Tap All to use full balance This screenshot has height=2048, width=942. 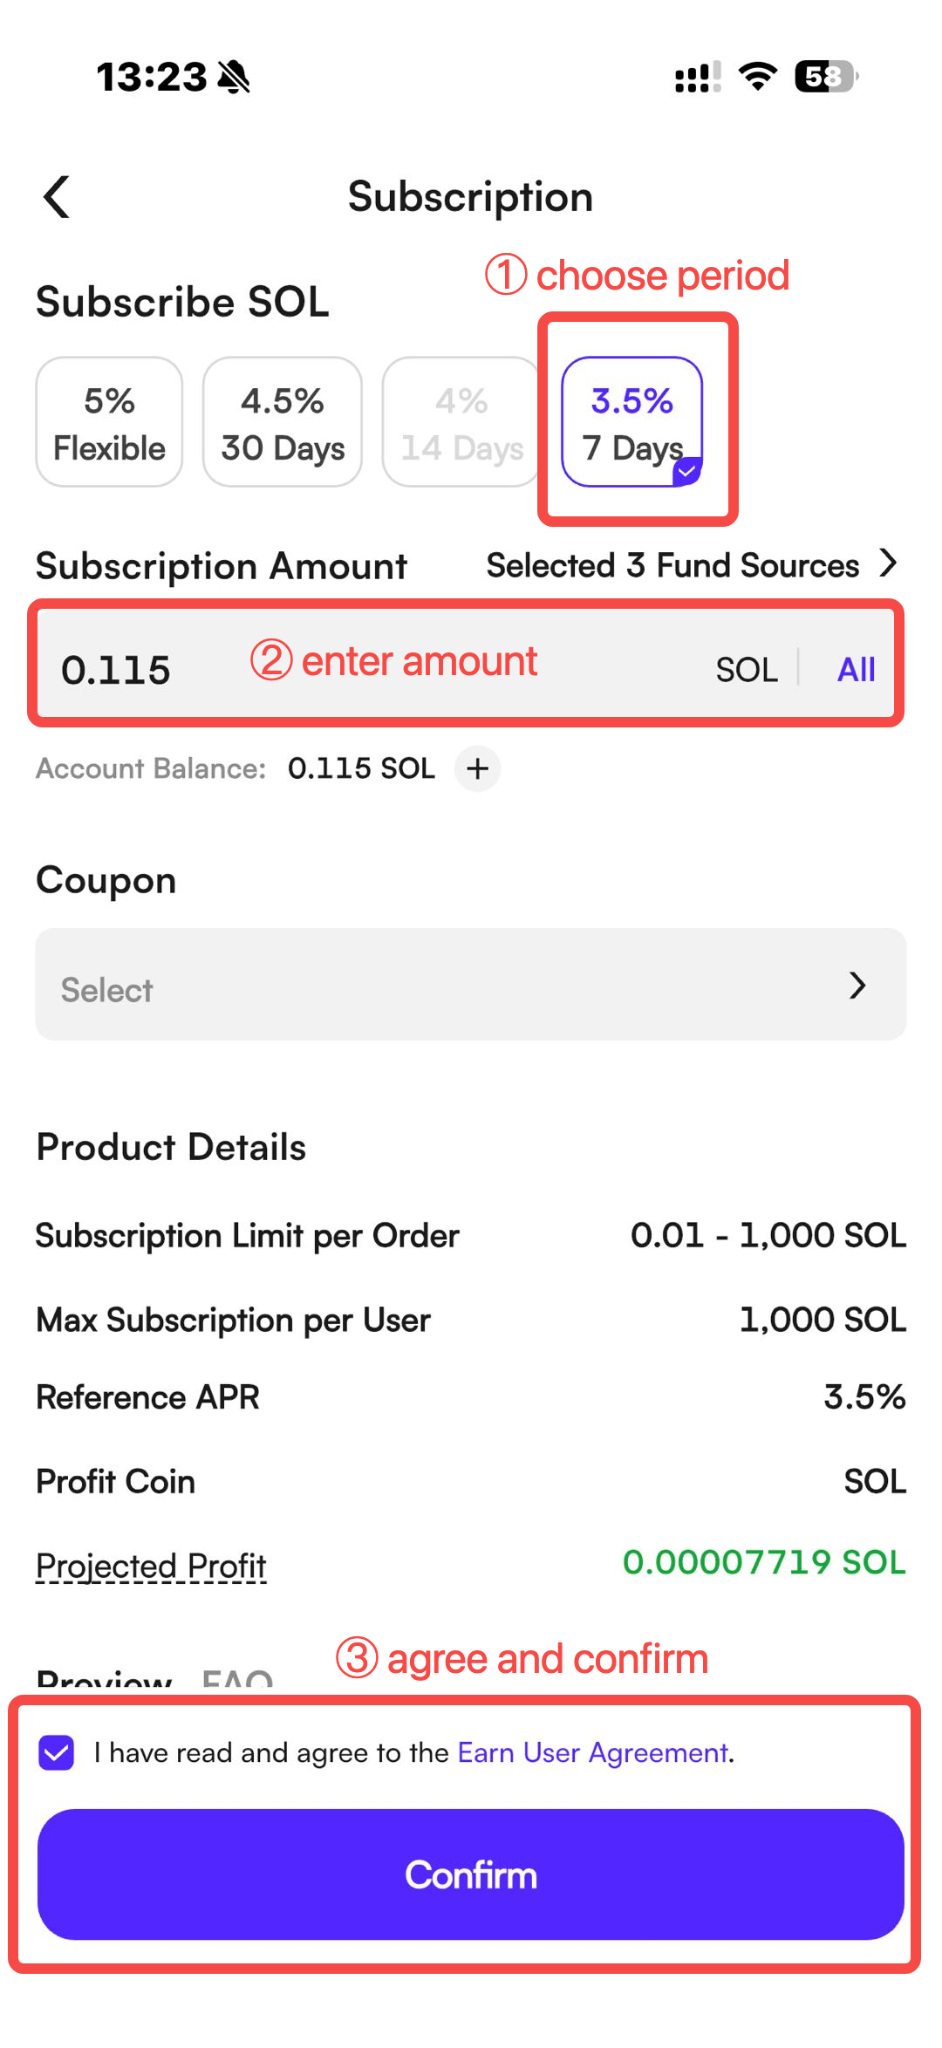point(856,669)
